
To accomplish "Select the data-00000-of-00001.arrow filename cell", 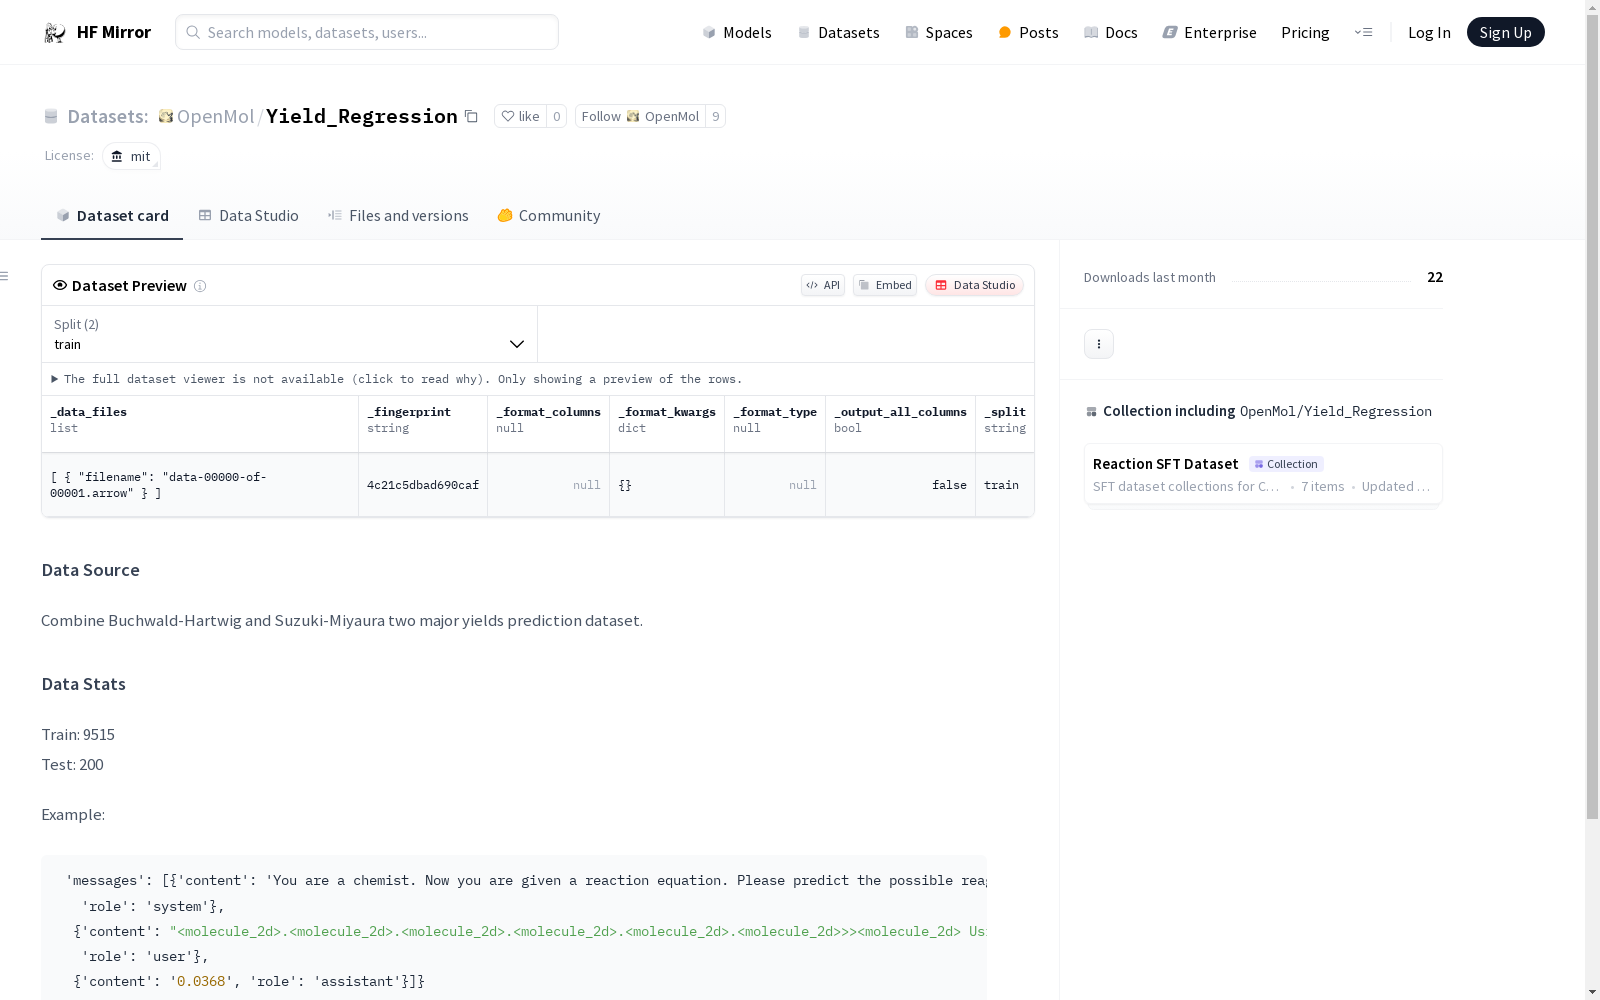I will tap(200, 485).
